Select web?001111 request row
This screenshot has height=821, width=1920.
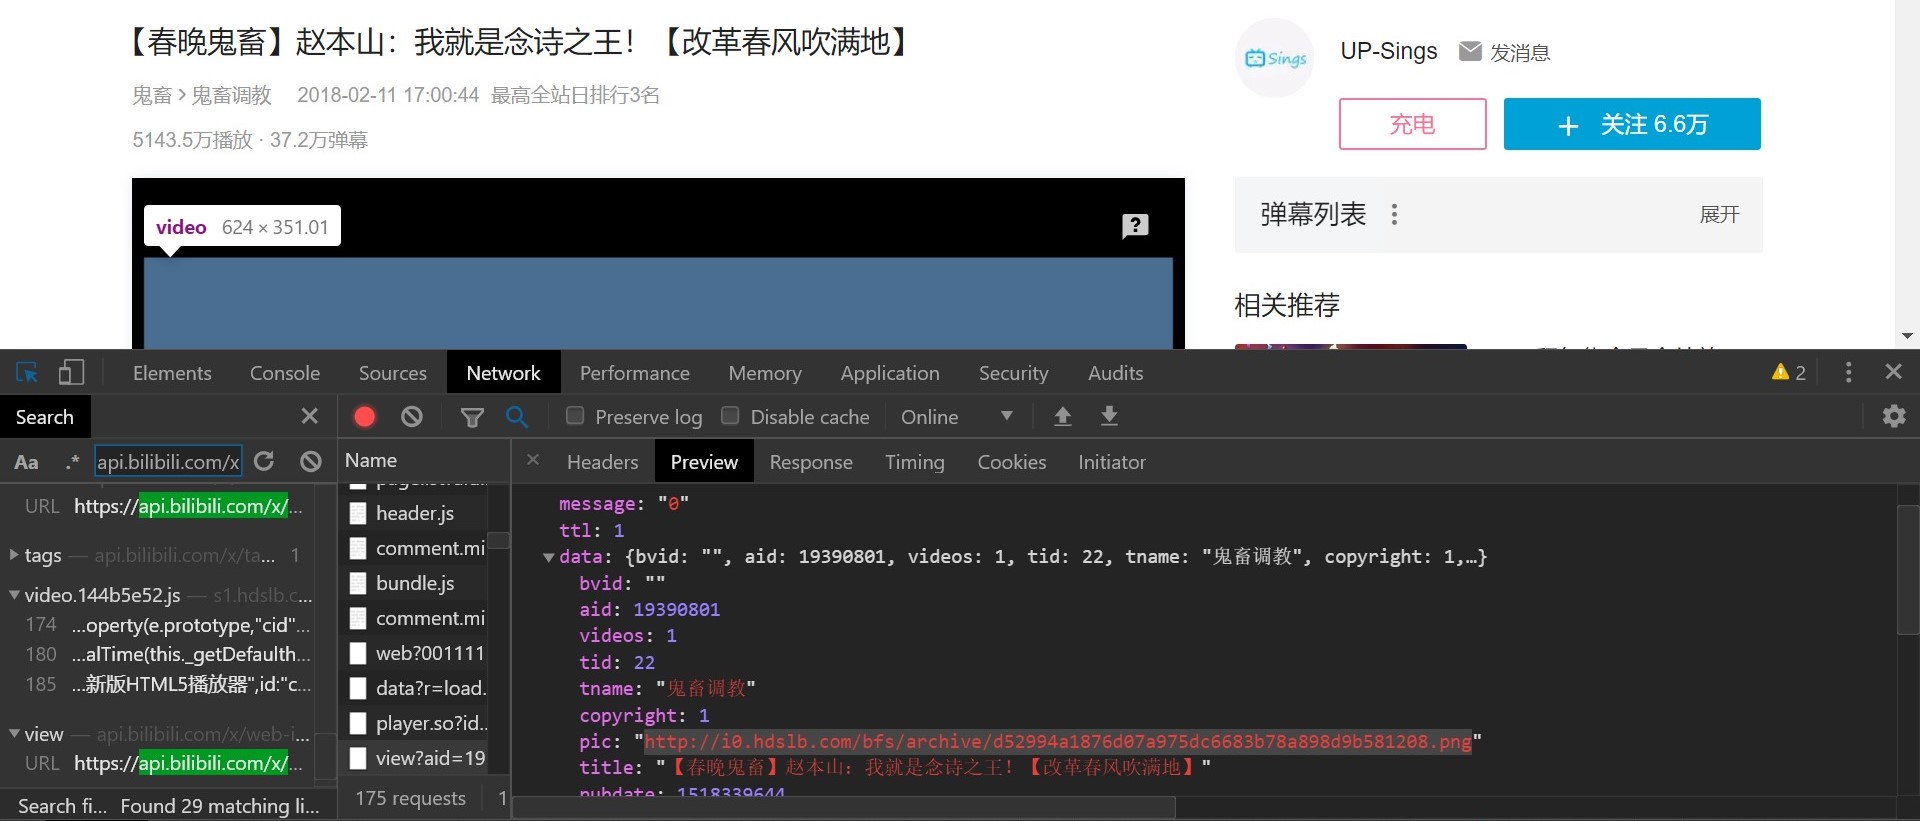pyautogui.click(x=418, y=653)
